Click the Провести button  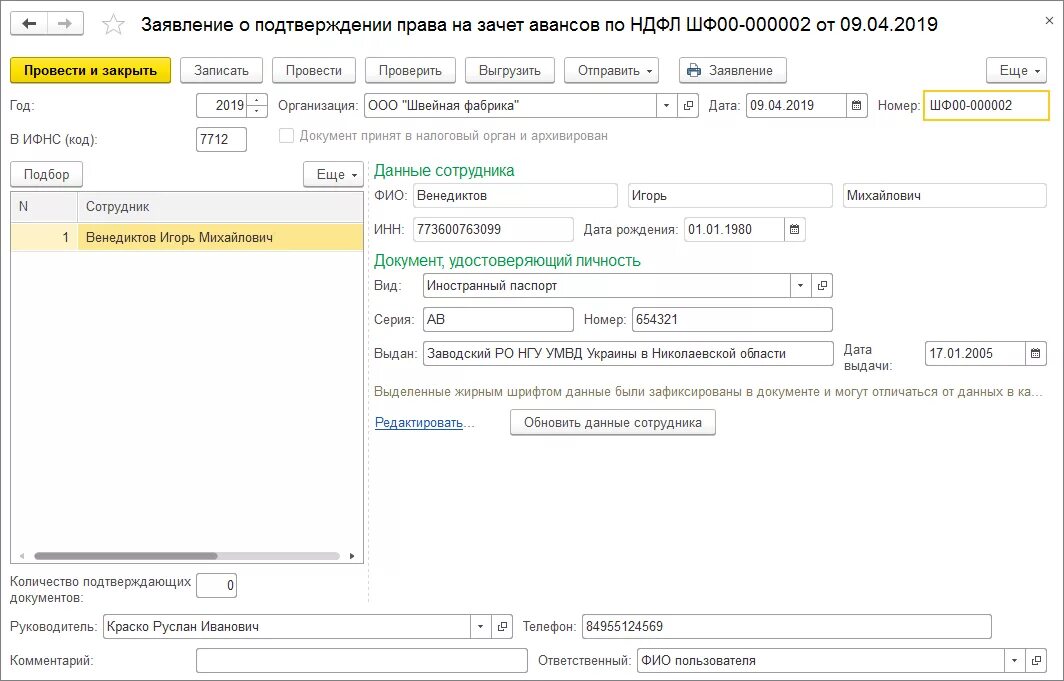point(314,71)
